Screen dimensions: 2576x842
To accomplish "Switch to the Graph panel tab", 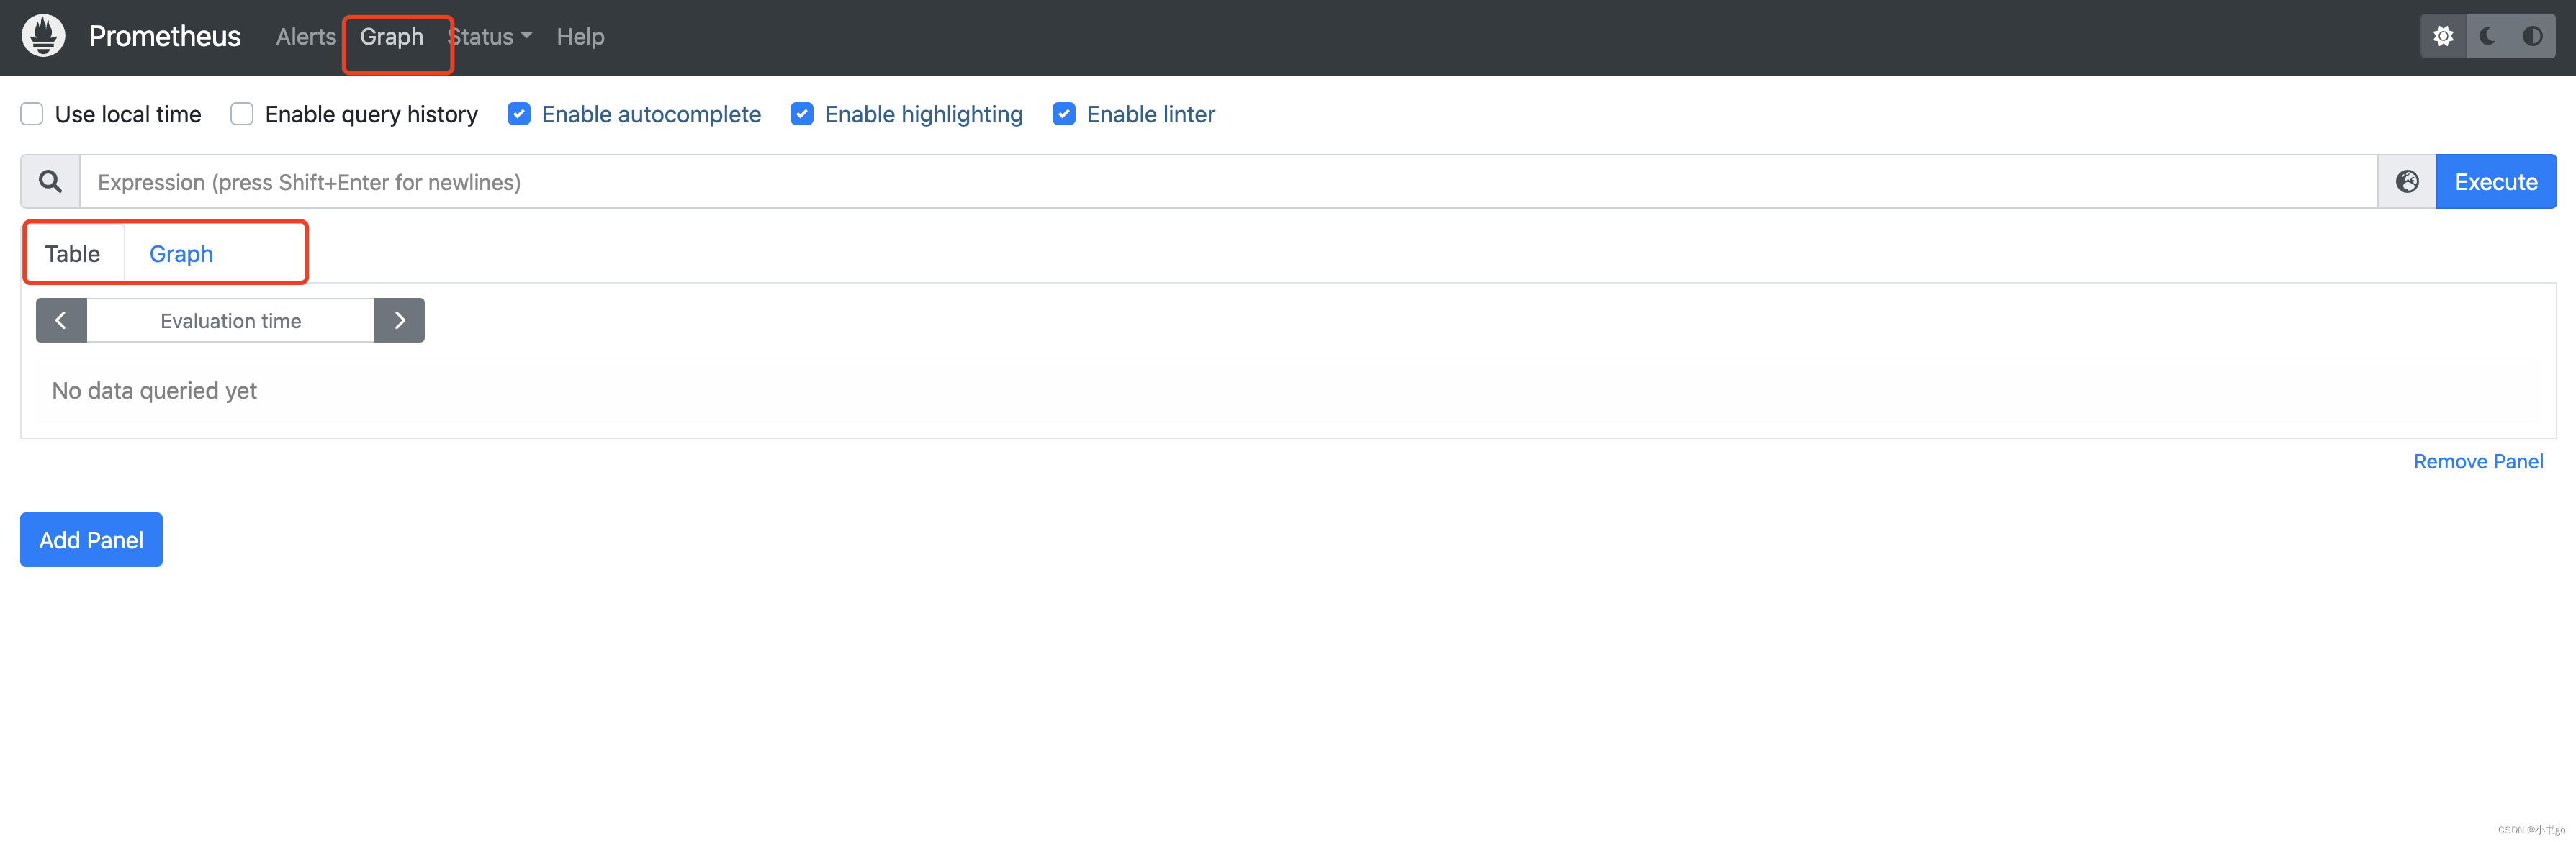I will (x=181, y=254).
